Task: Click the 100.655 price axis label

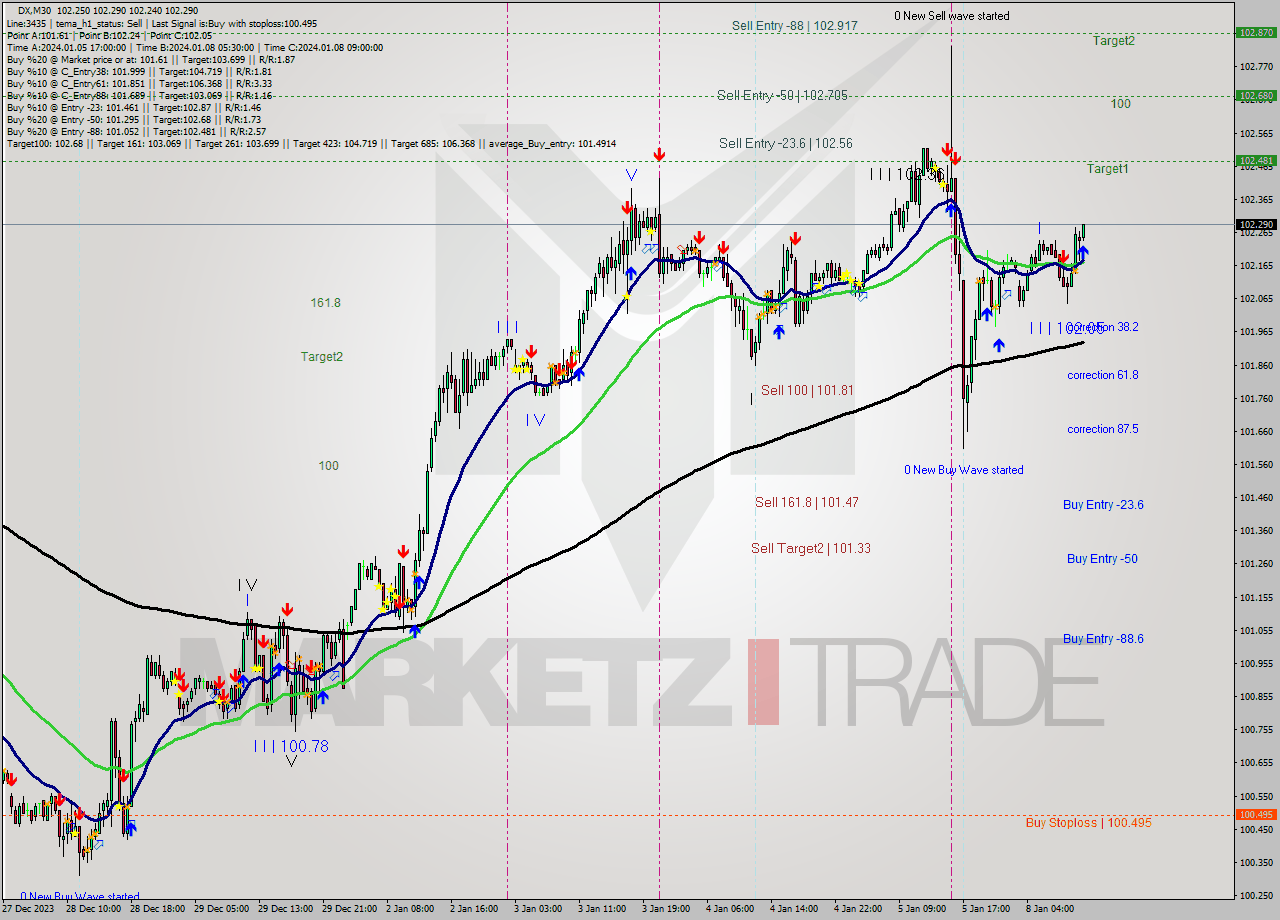Action: coord(1256,762)
